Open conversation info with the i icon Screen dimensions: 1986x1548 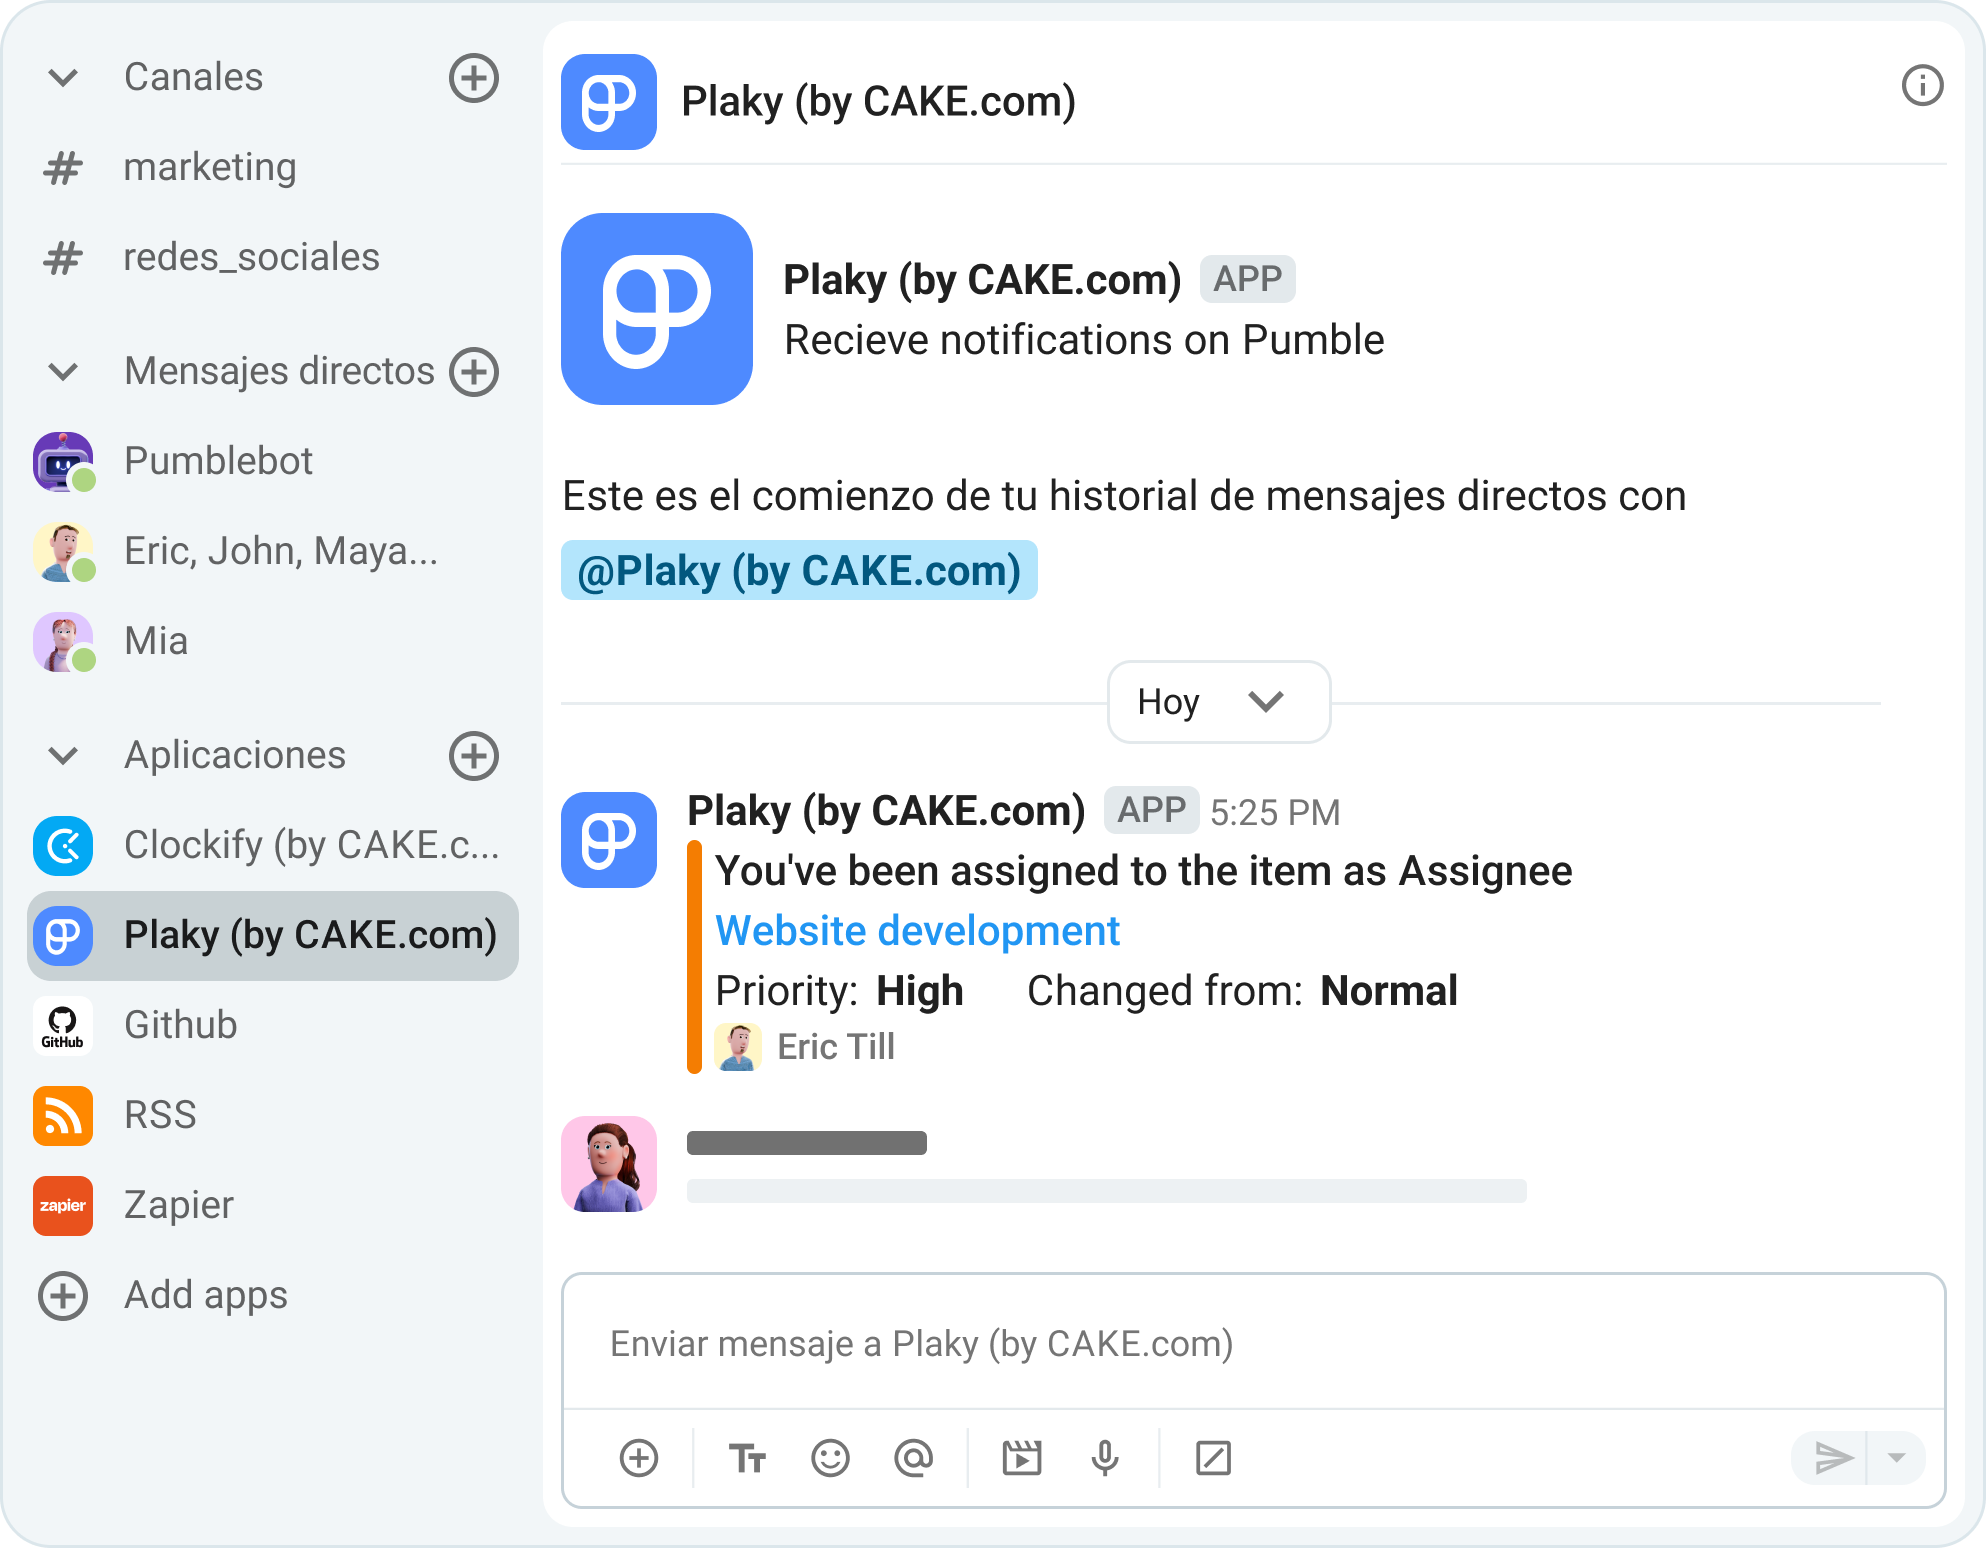[1922, 86]
